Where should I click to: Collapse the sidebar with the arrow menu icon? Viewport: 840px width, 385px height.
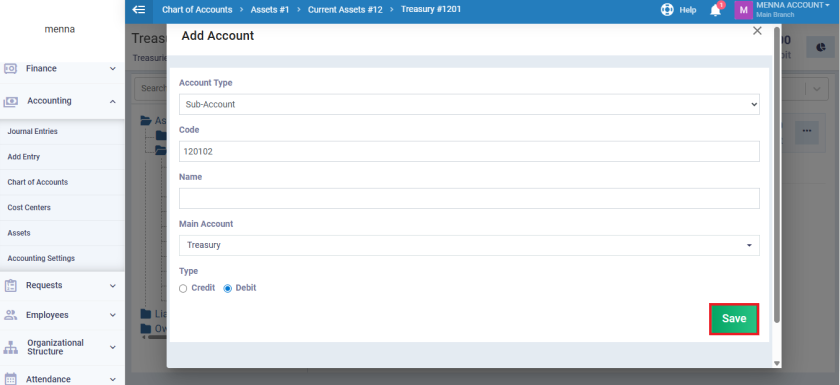click(x=139, y=10)
